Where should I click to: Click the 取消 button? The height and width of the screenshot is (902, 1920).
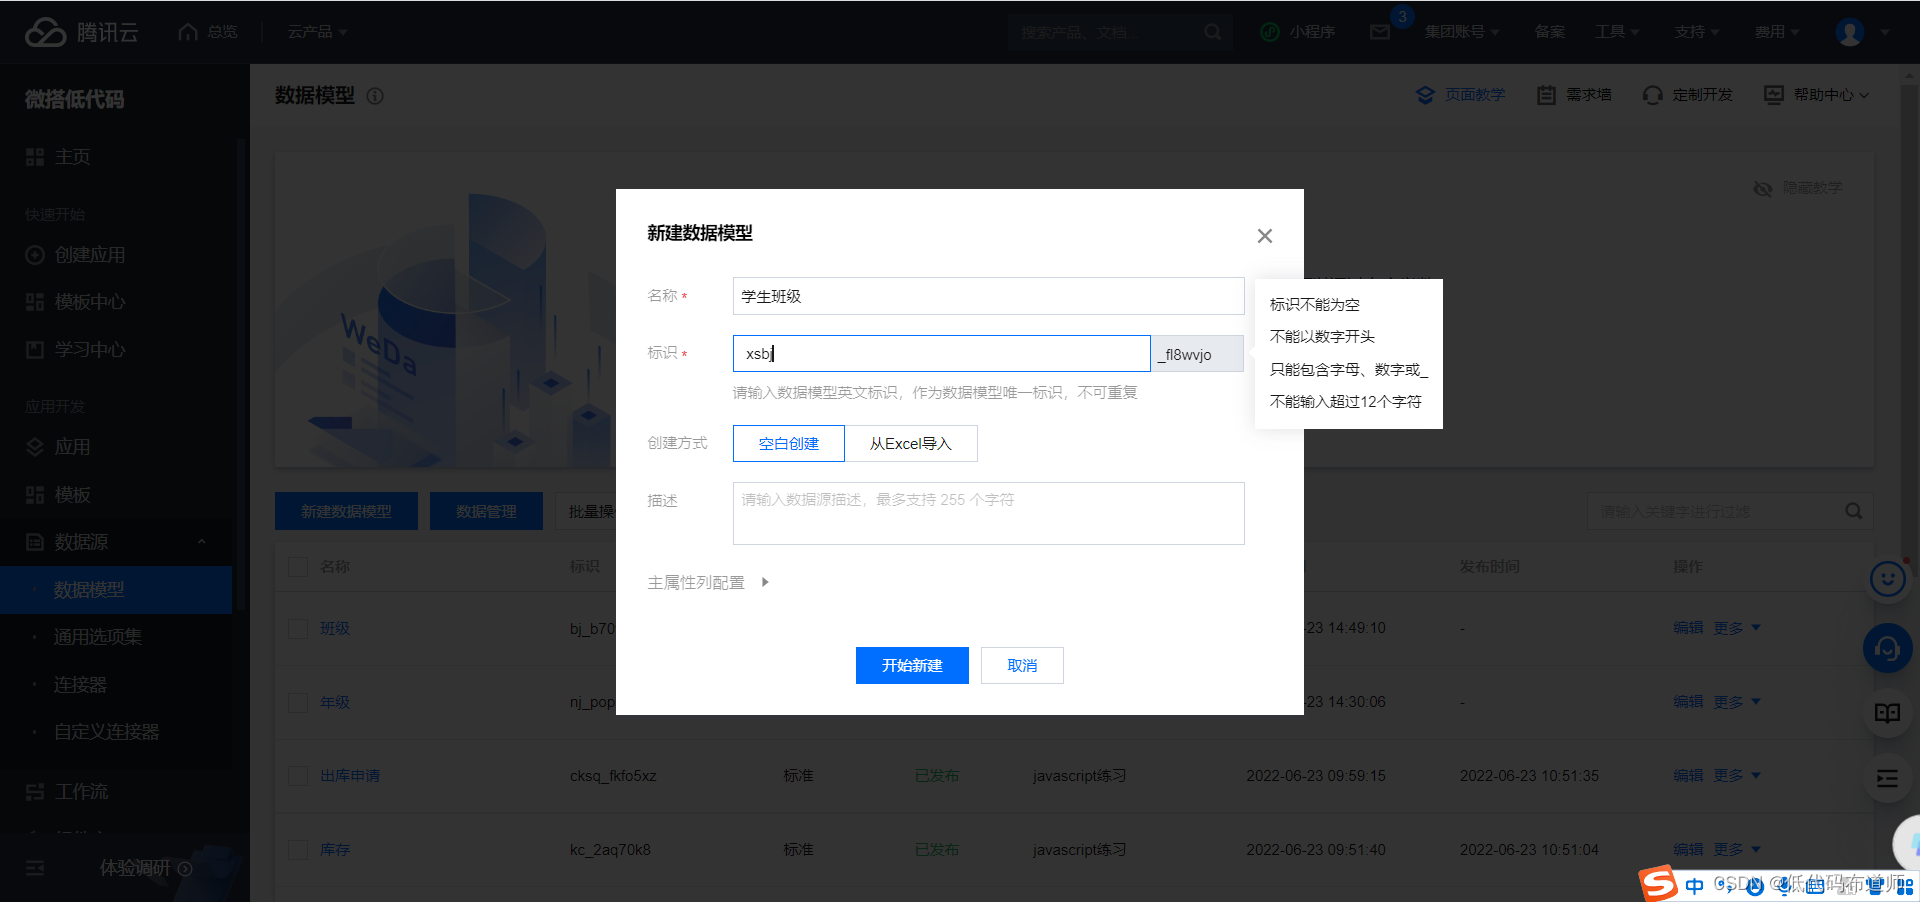click(1022, 665)
